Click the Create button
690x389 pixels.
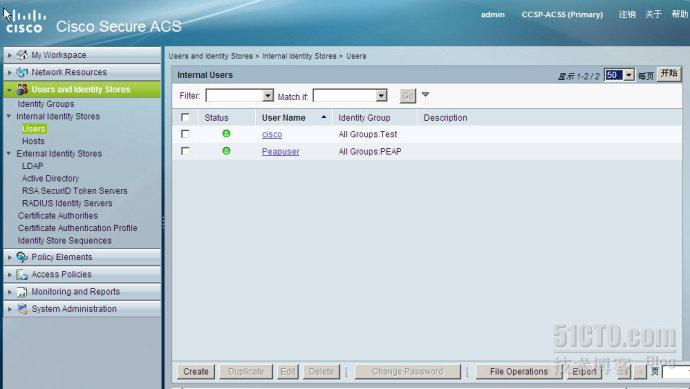(196, 371)
